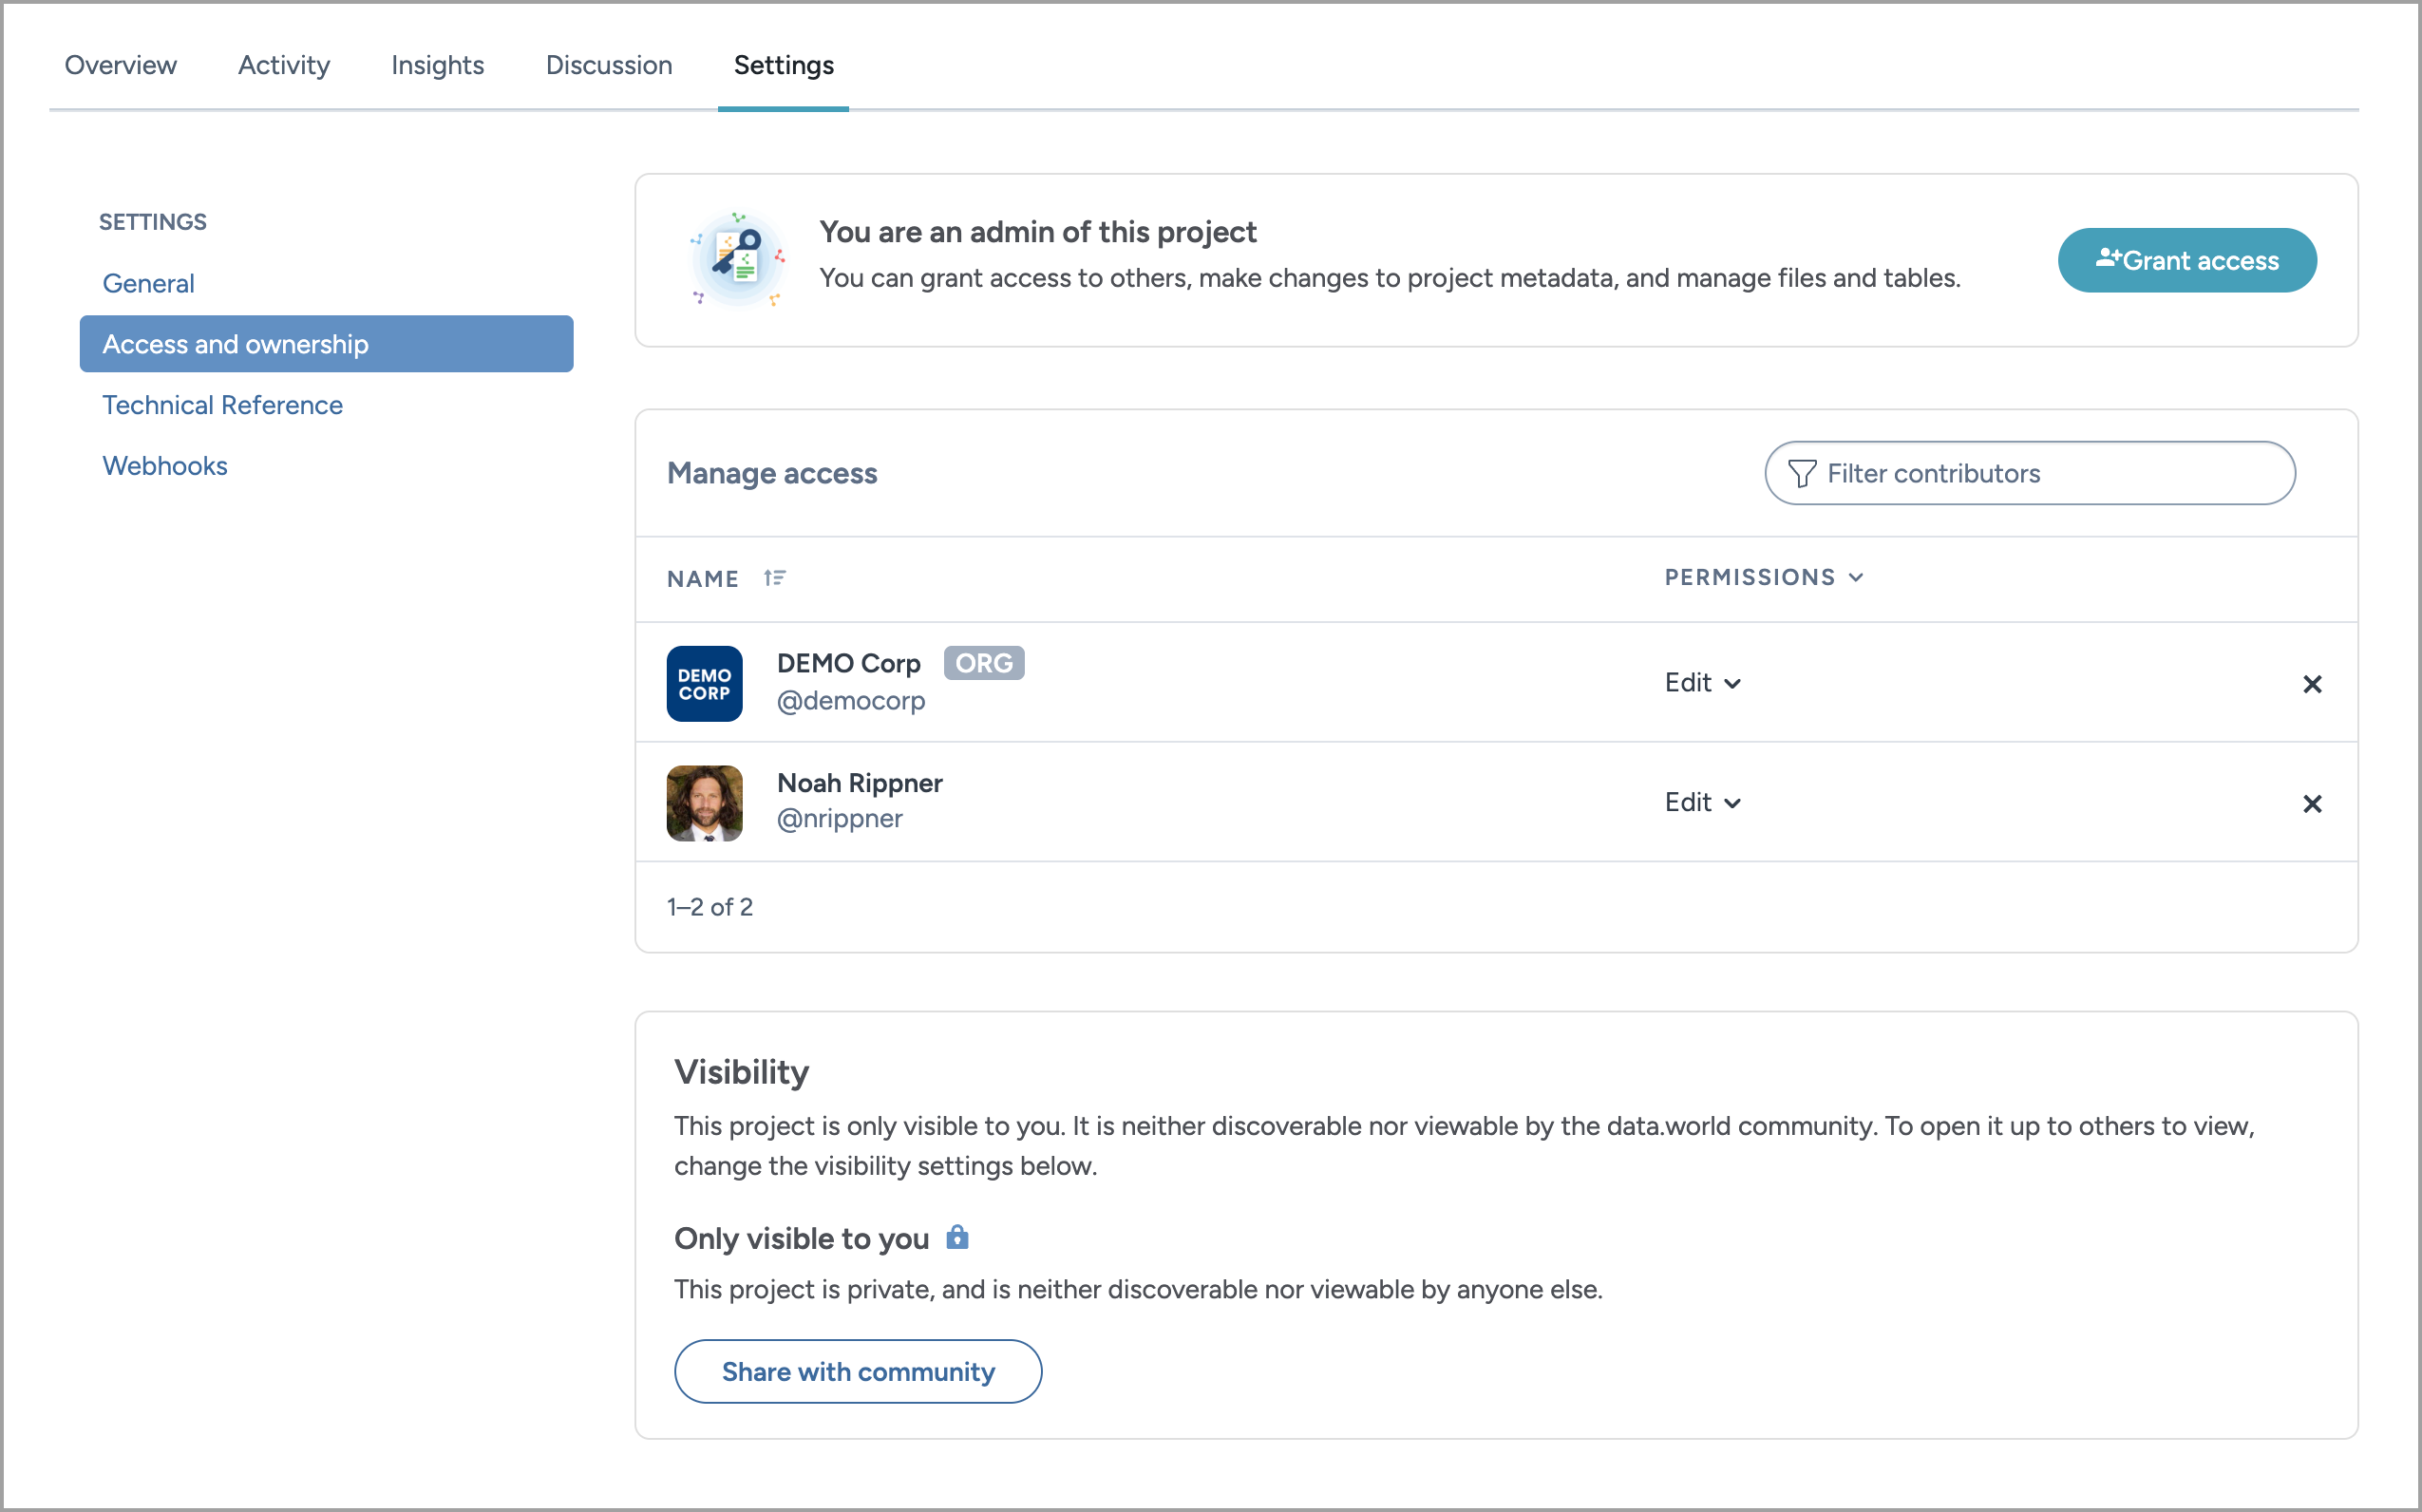The image size is (2422, 1512).
Task: Click Noah Rippner's profile photo
Action: [704, 804]
